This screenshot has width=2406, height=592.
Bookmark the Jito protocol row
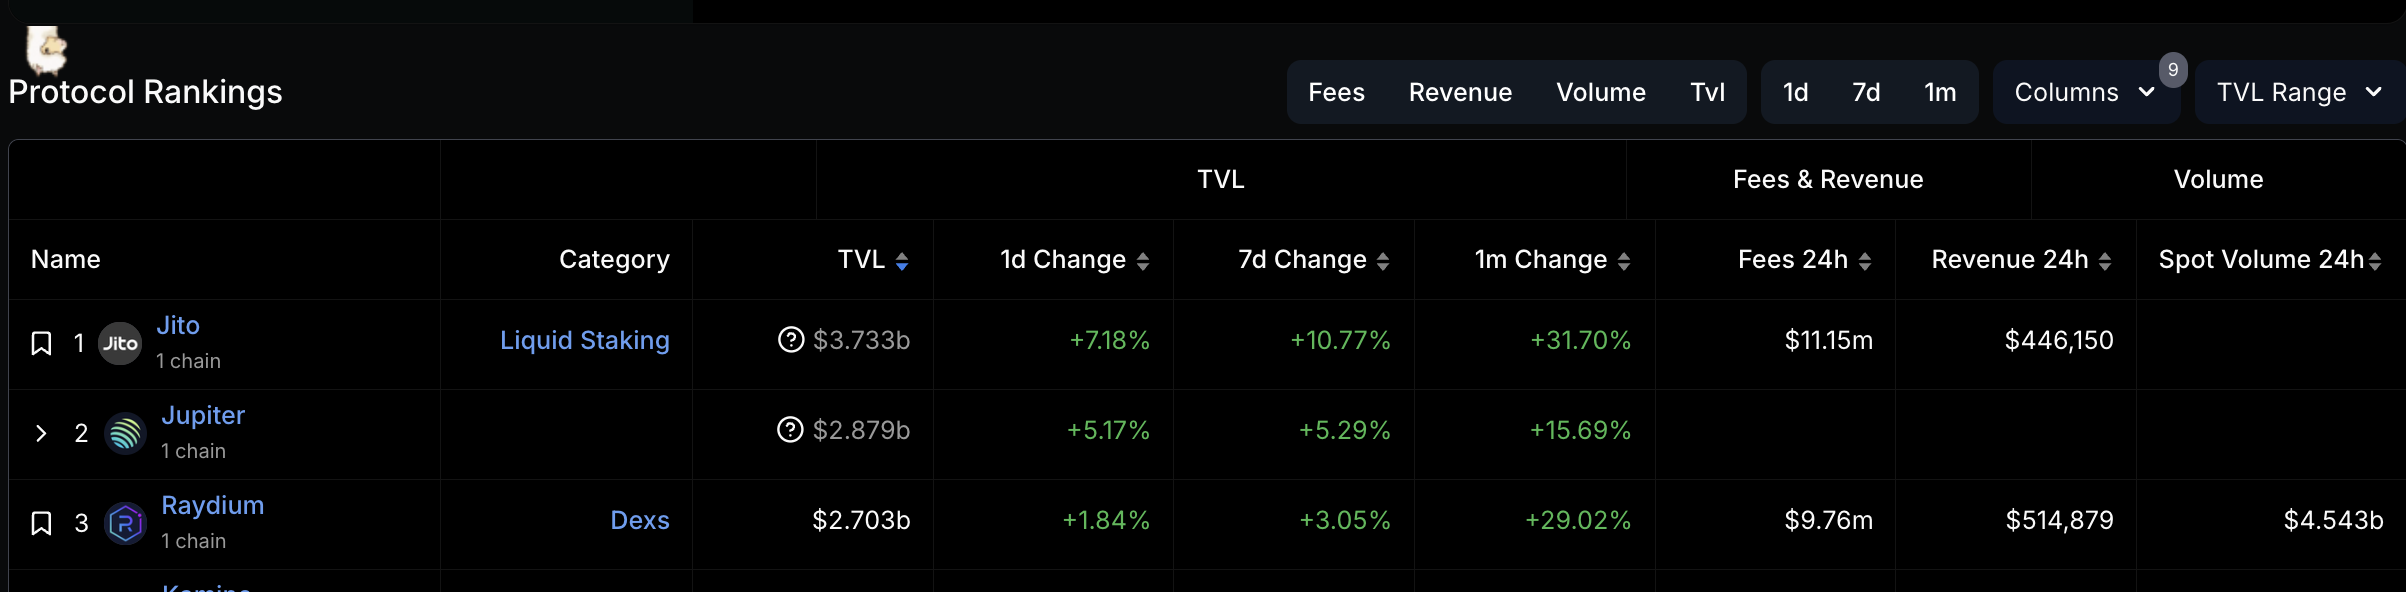pos(41,344)
